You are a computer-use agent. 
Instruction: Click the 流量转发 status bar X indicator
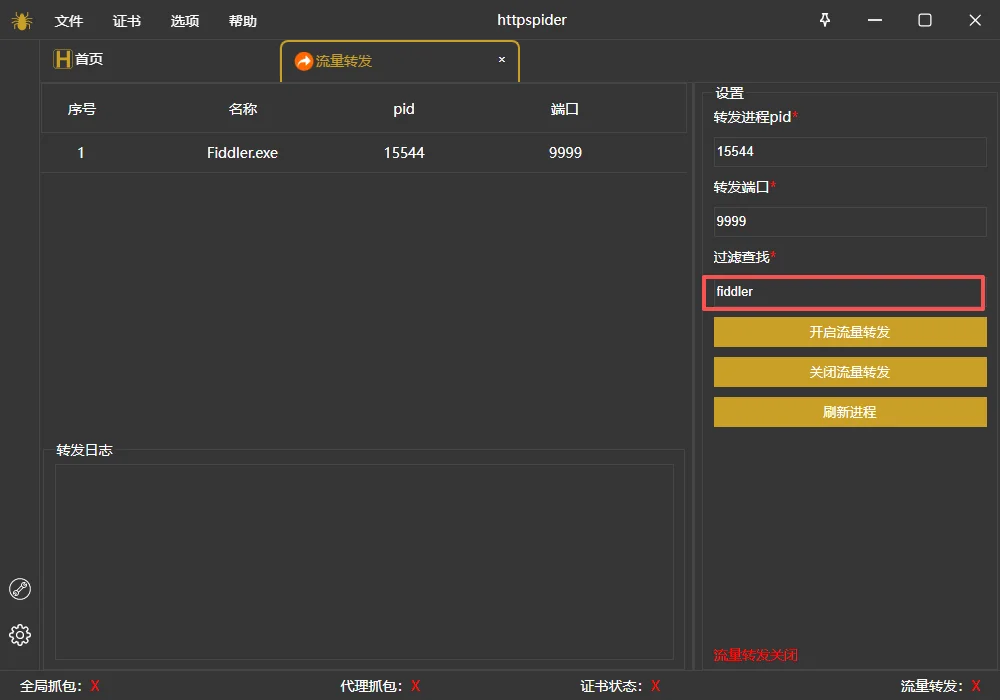click(x=976, y=686)
